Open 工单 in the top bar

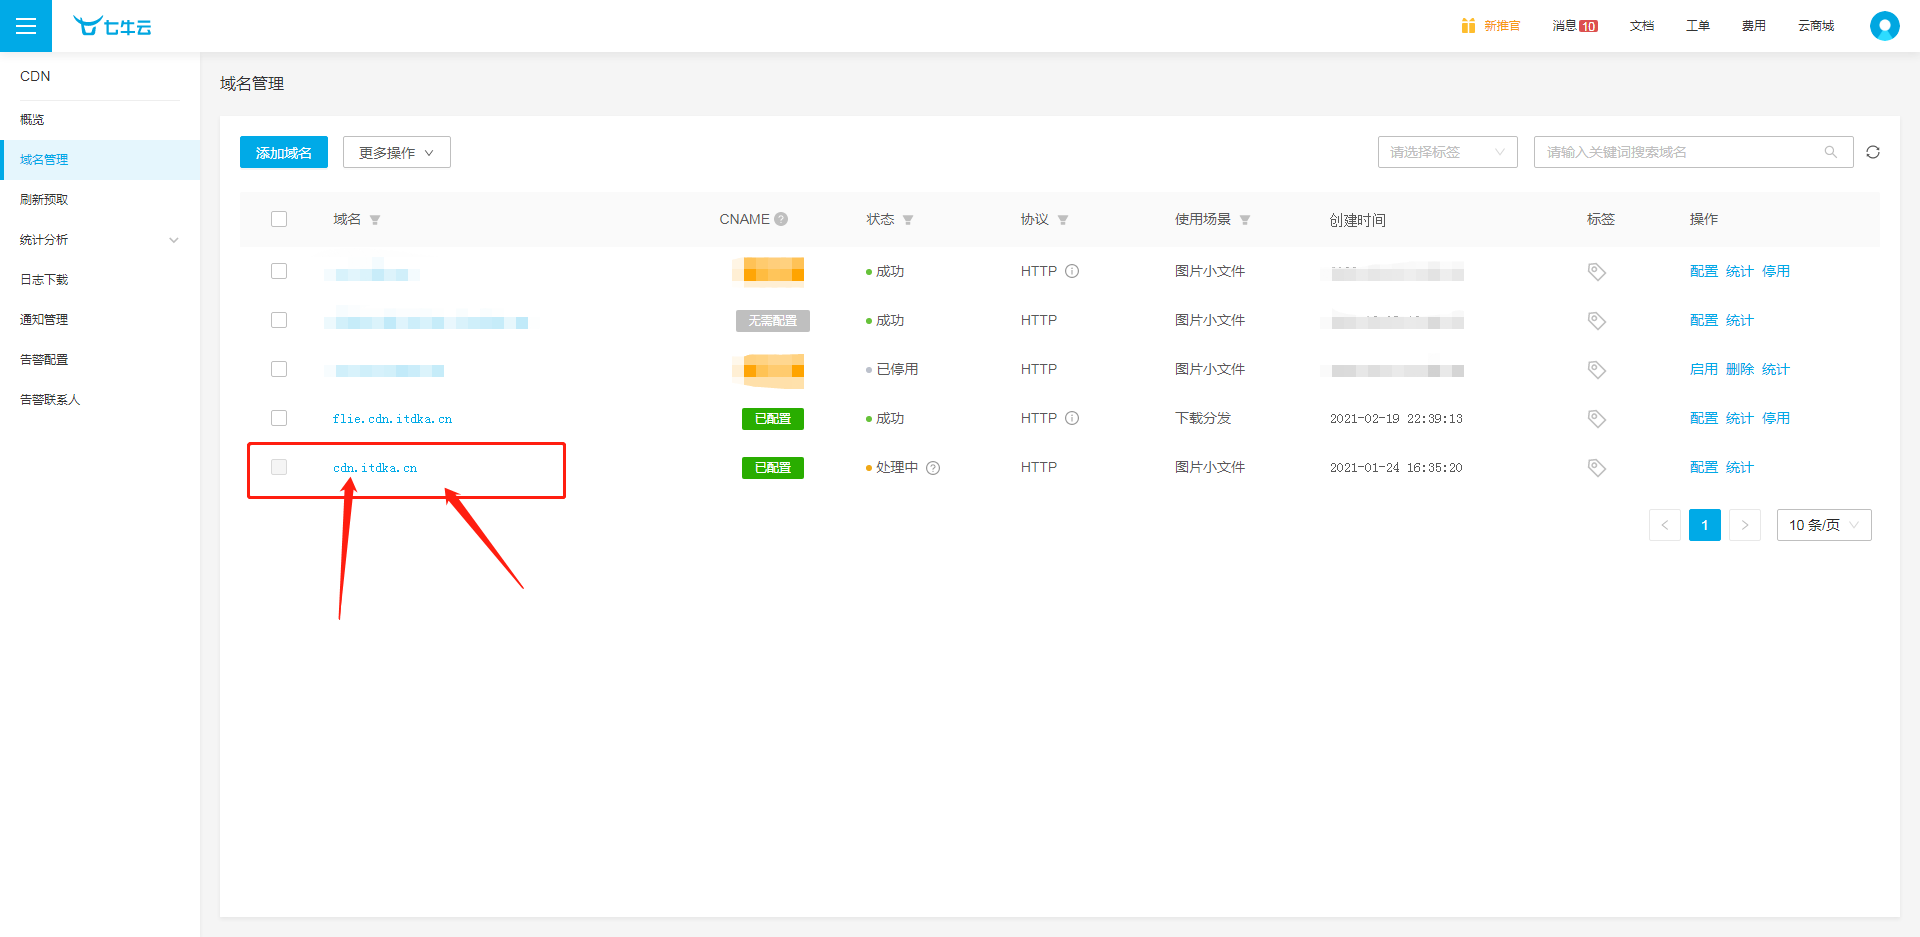point(1698,26)
